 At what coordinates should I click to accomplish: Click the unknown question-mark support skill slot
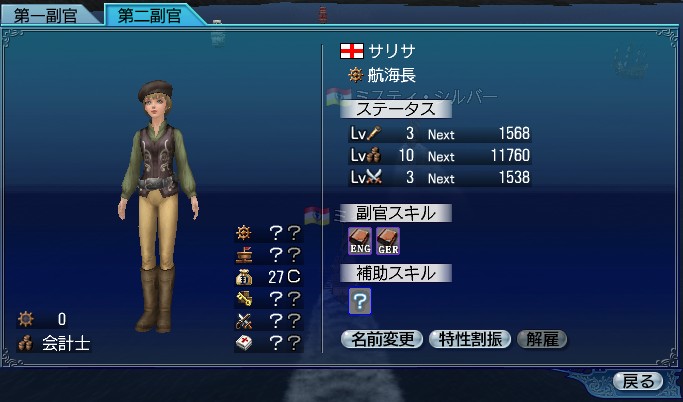[x=360, y=301]
